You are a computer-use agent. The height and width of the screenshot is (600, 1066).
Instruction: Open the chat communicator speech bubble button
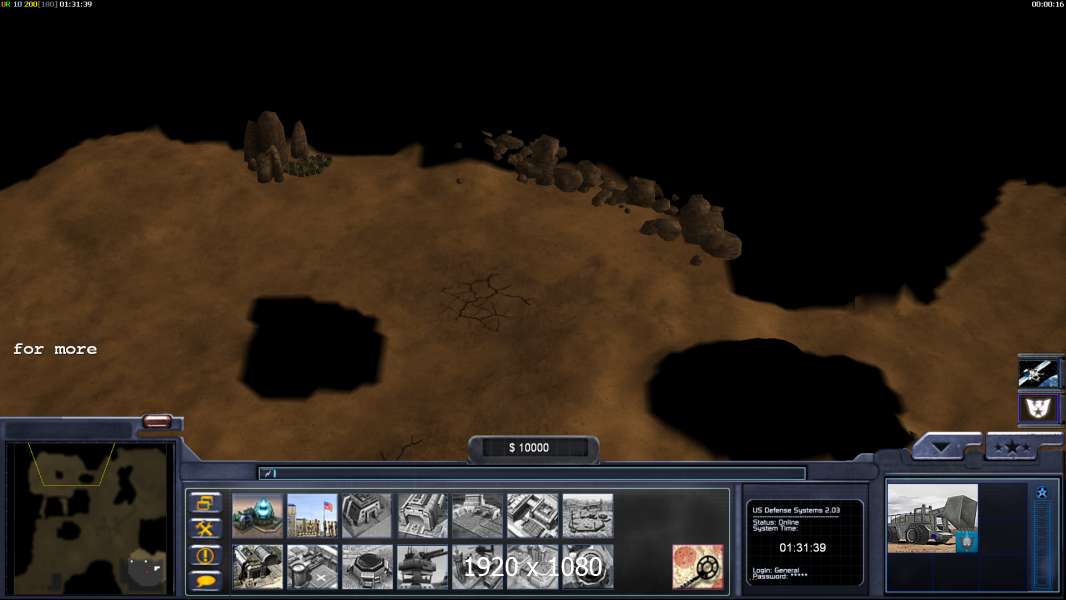tap(205, 581)
